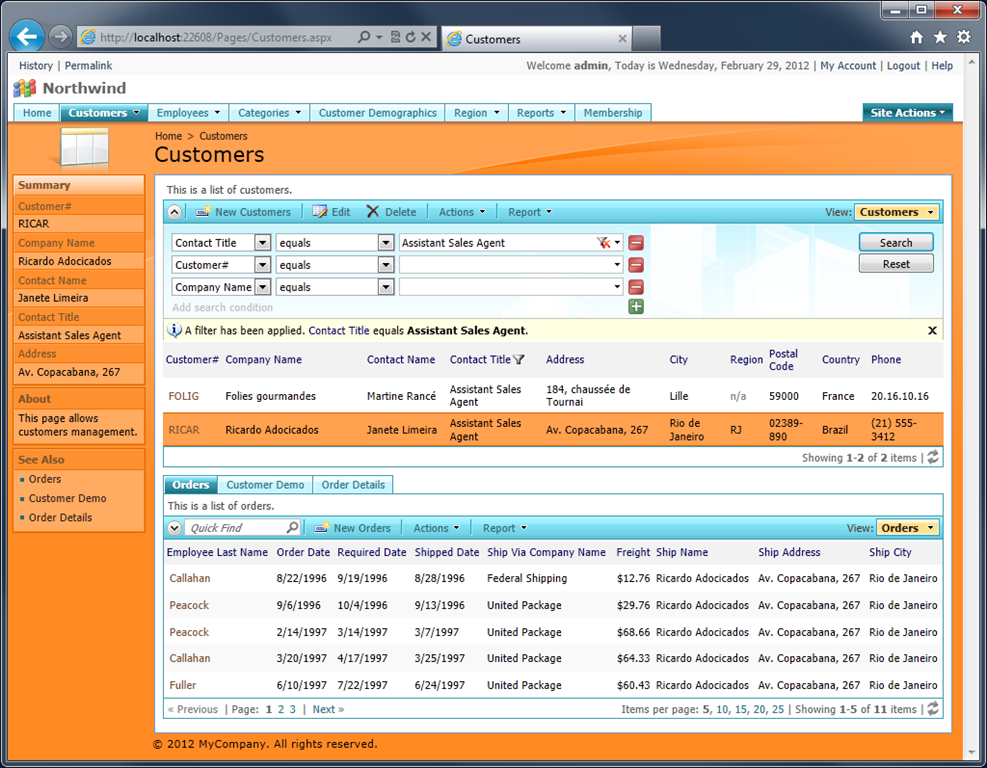Click the Delete X icon
The width and height of the screenshot is (987, 768).
[373, 212]
